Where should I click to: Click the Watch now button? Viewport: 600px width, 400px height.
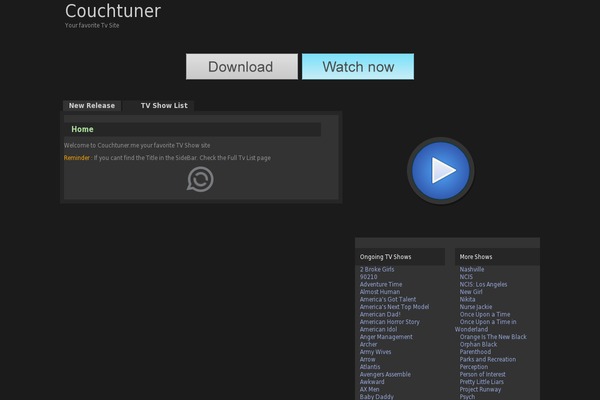[x=358, y=67]
